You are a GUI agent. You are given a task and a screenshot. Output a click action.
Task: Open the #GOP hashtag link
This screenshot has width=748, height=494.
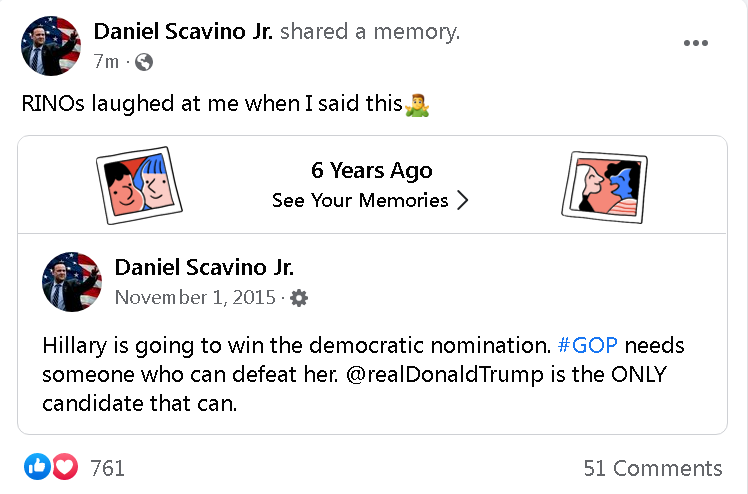588,345
